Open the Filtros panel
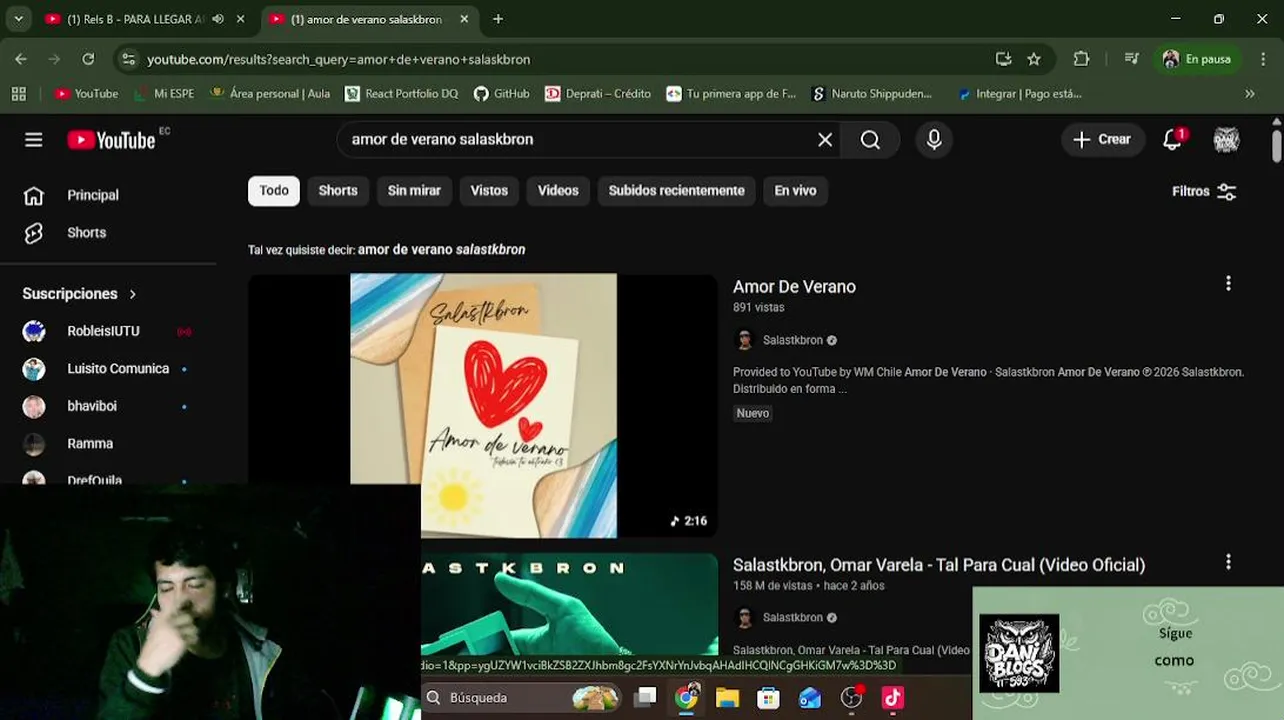Viewport: 1284px width, 720px height. 1204,191
